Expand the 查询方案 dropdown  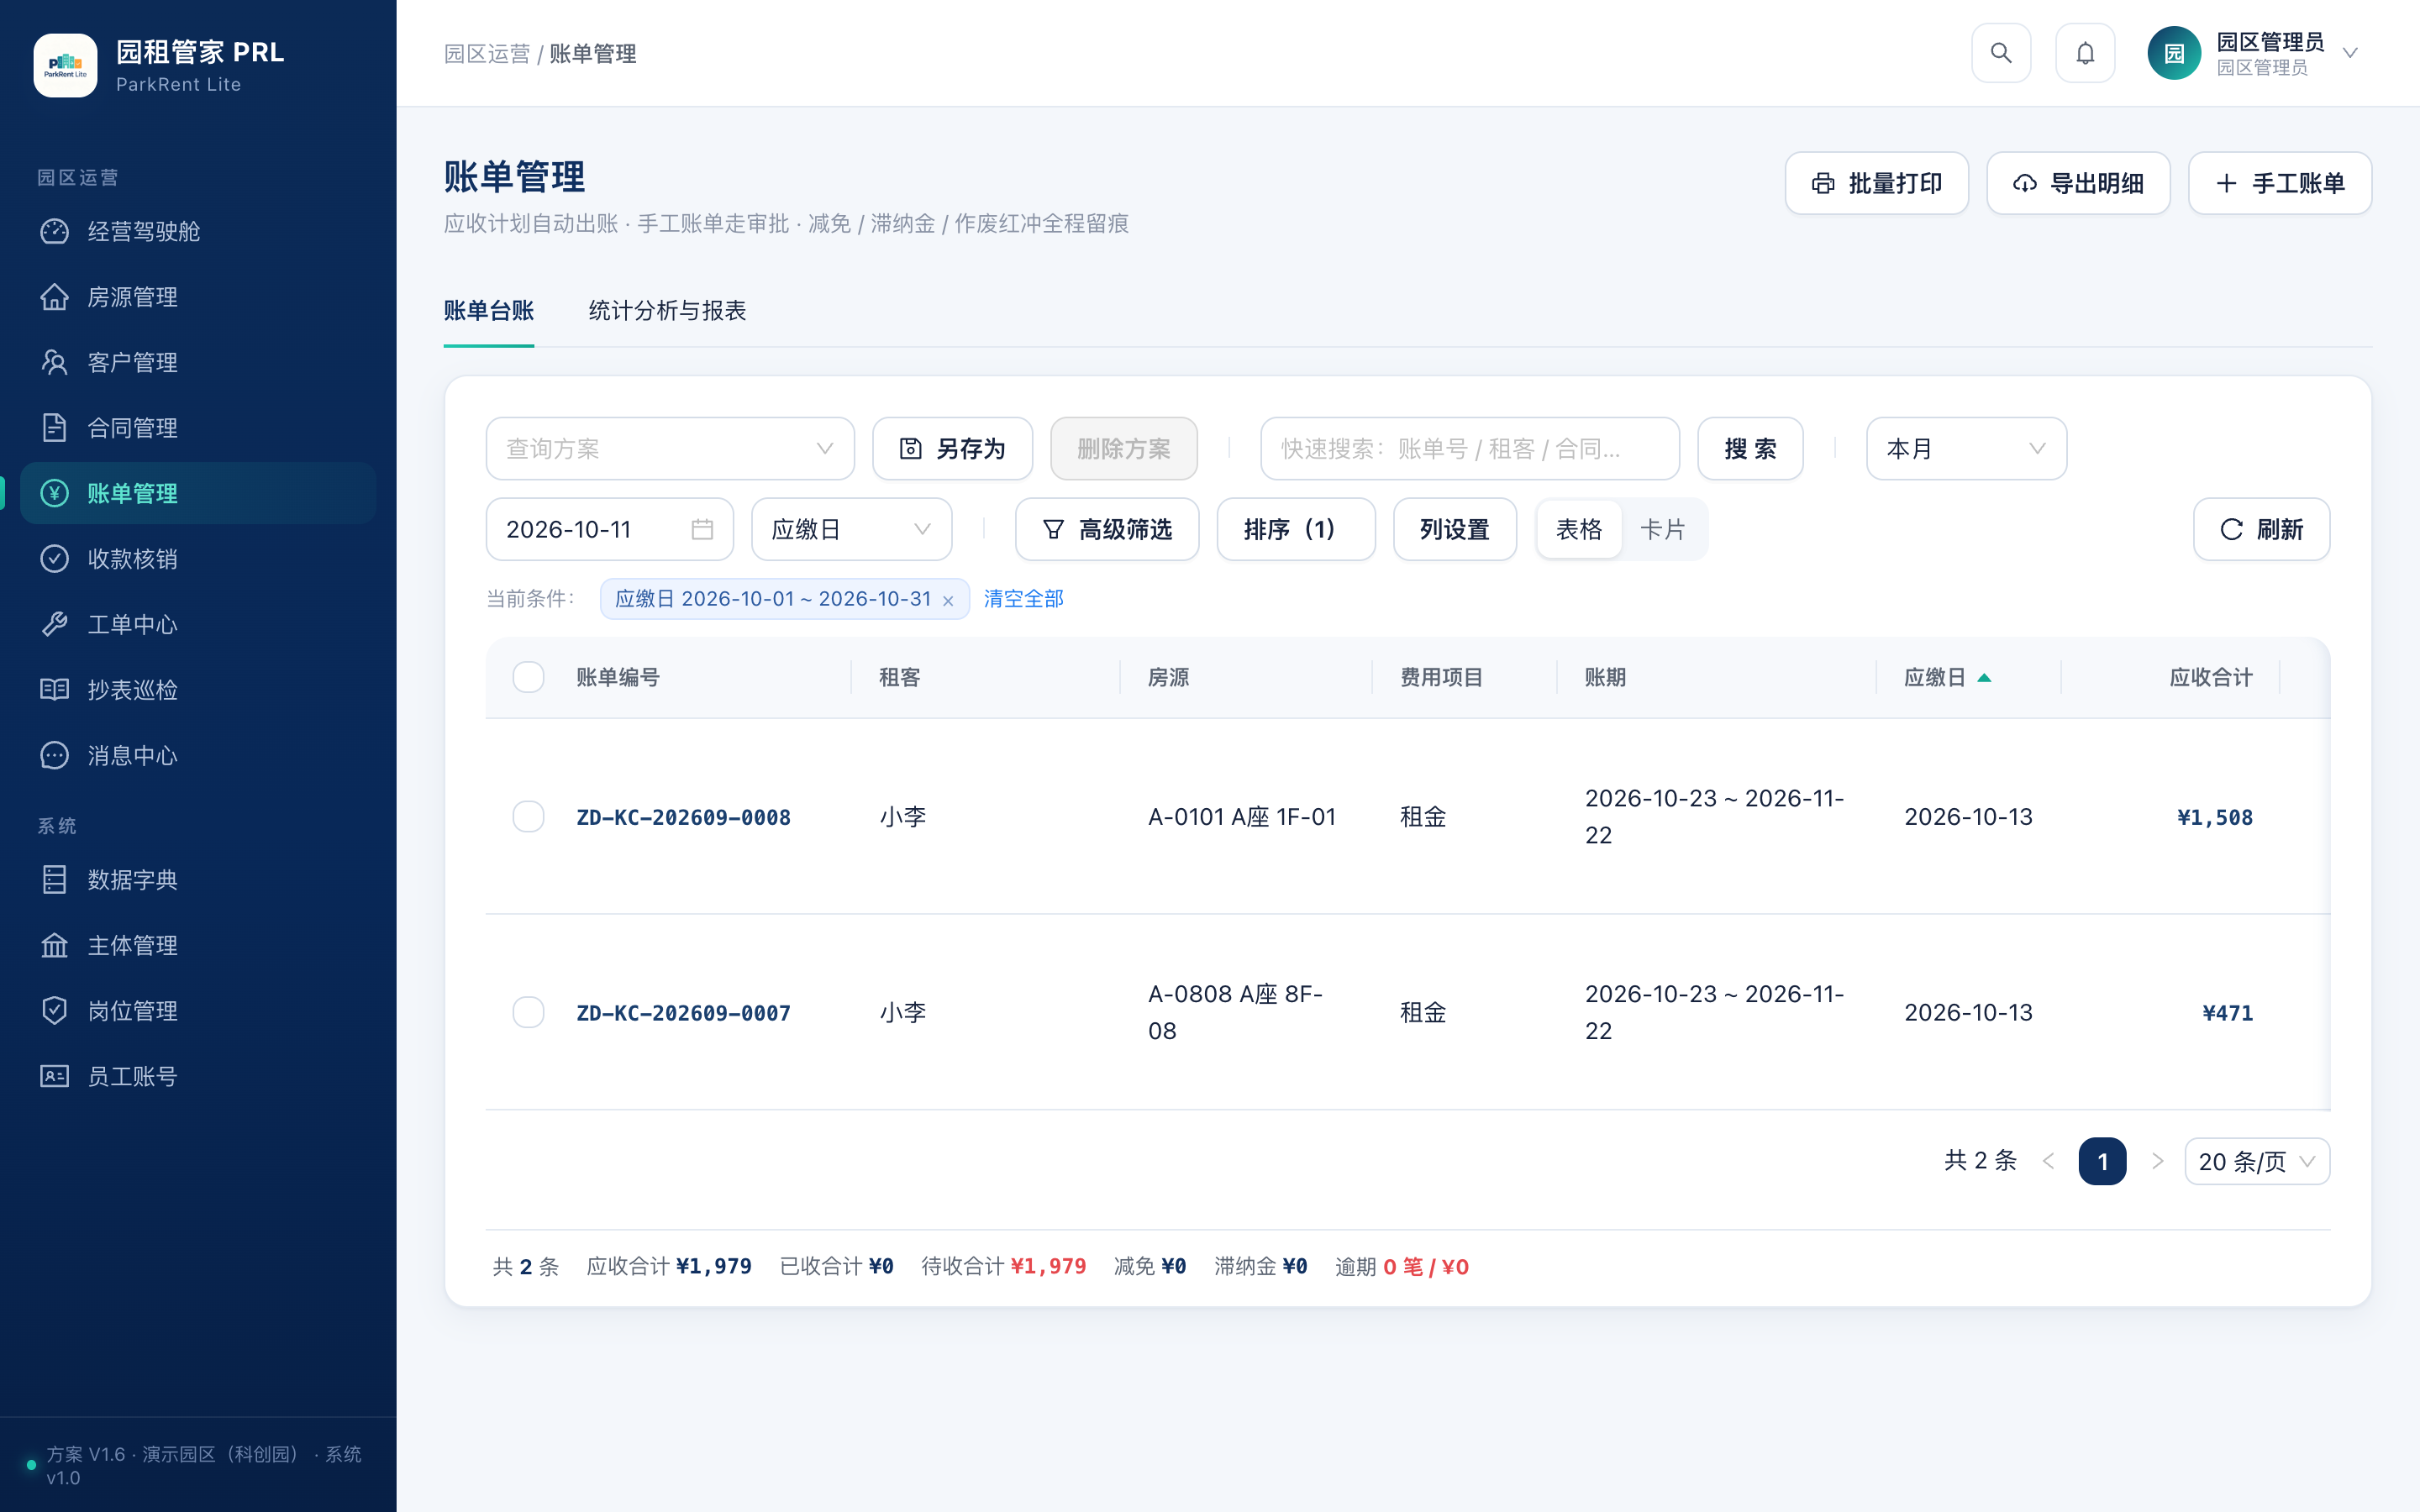(x=670, y=448)
